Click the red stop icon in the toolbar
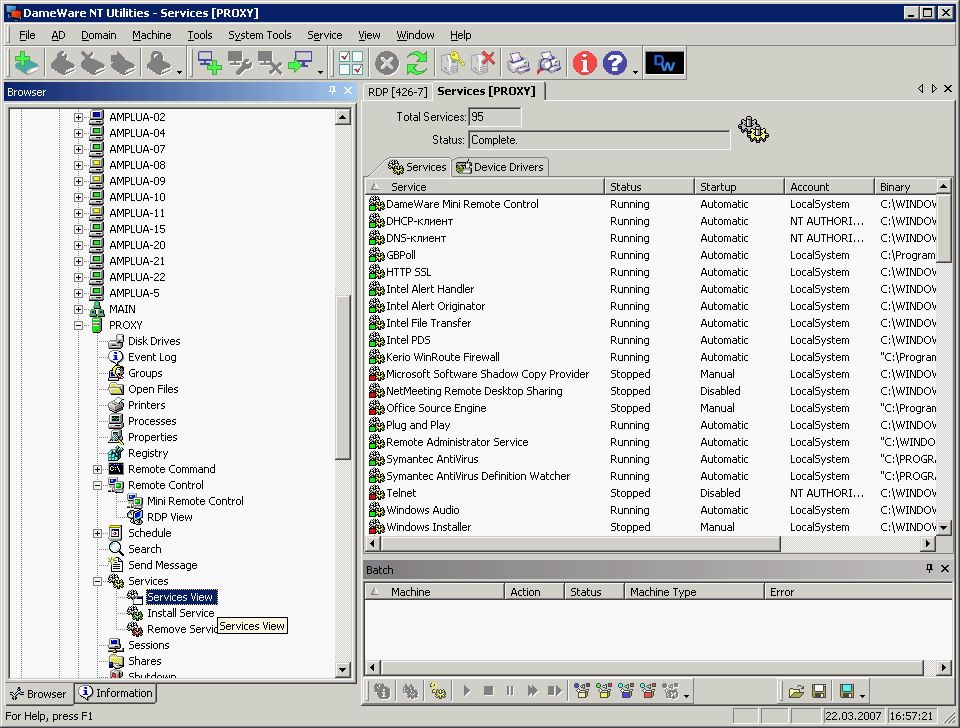Screen dimensions: 960x728 [x=386, y=62]
